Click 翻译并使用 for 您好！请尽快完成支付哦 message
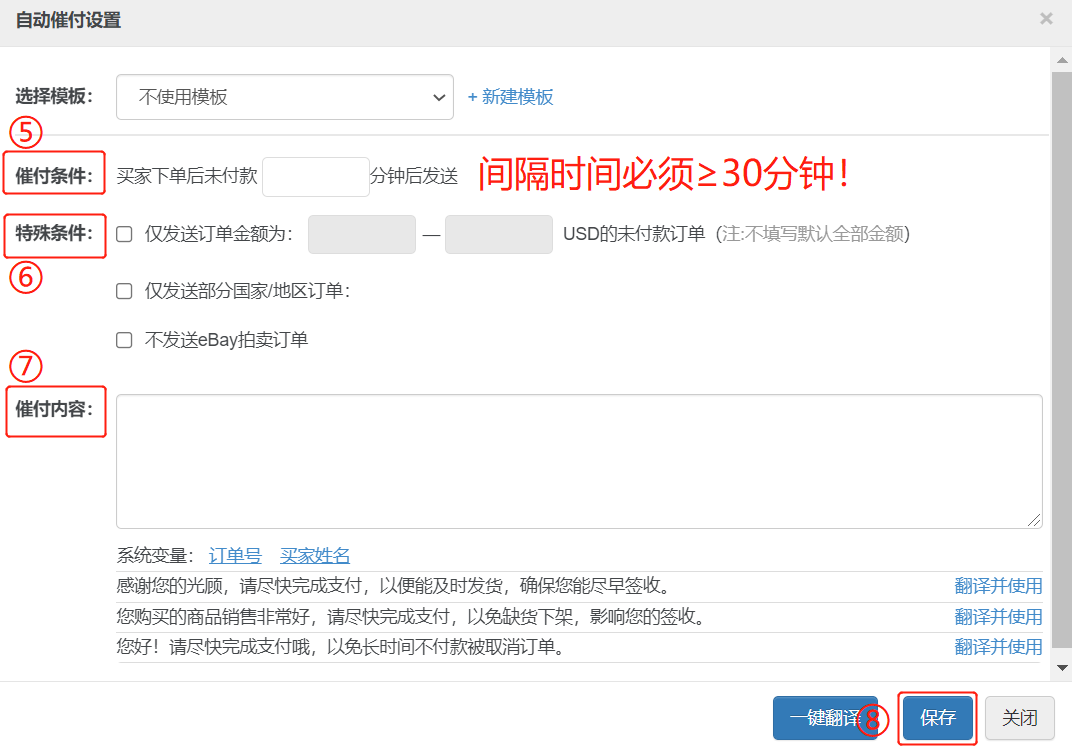Viewport: 1072px width, 749px height. pos(998,646)
